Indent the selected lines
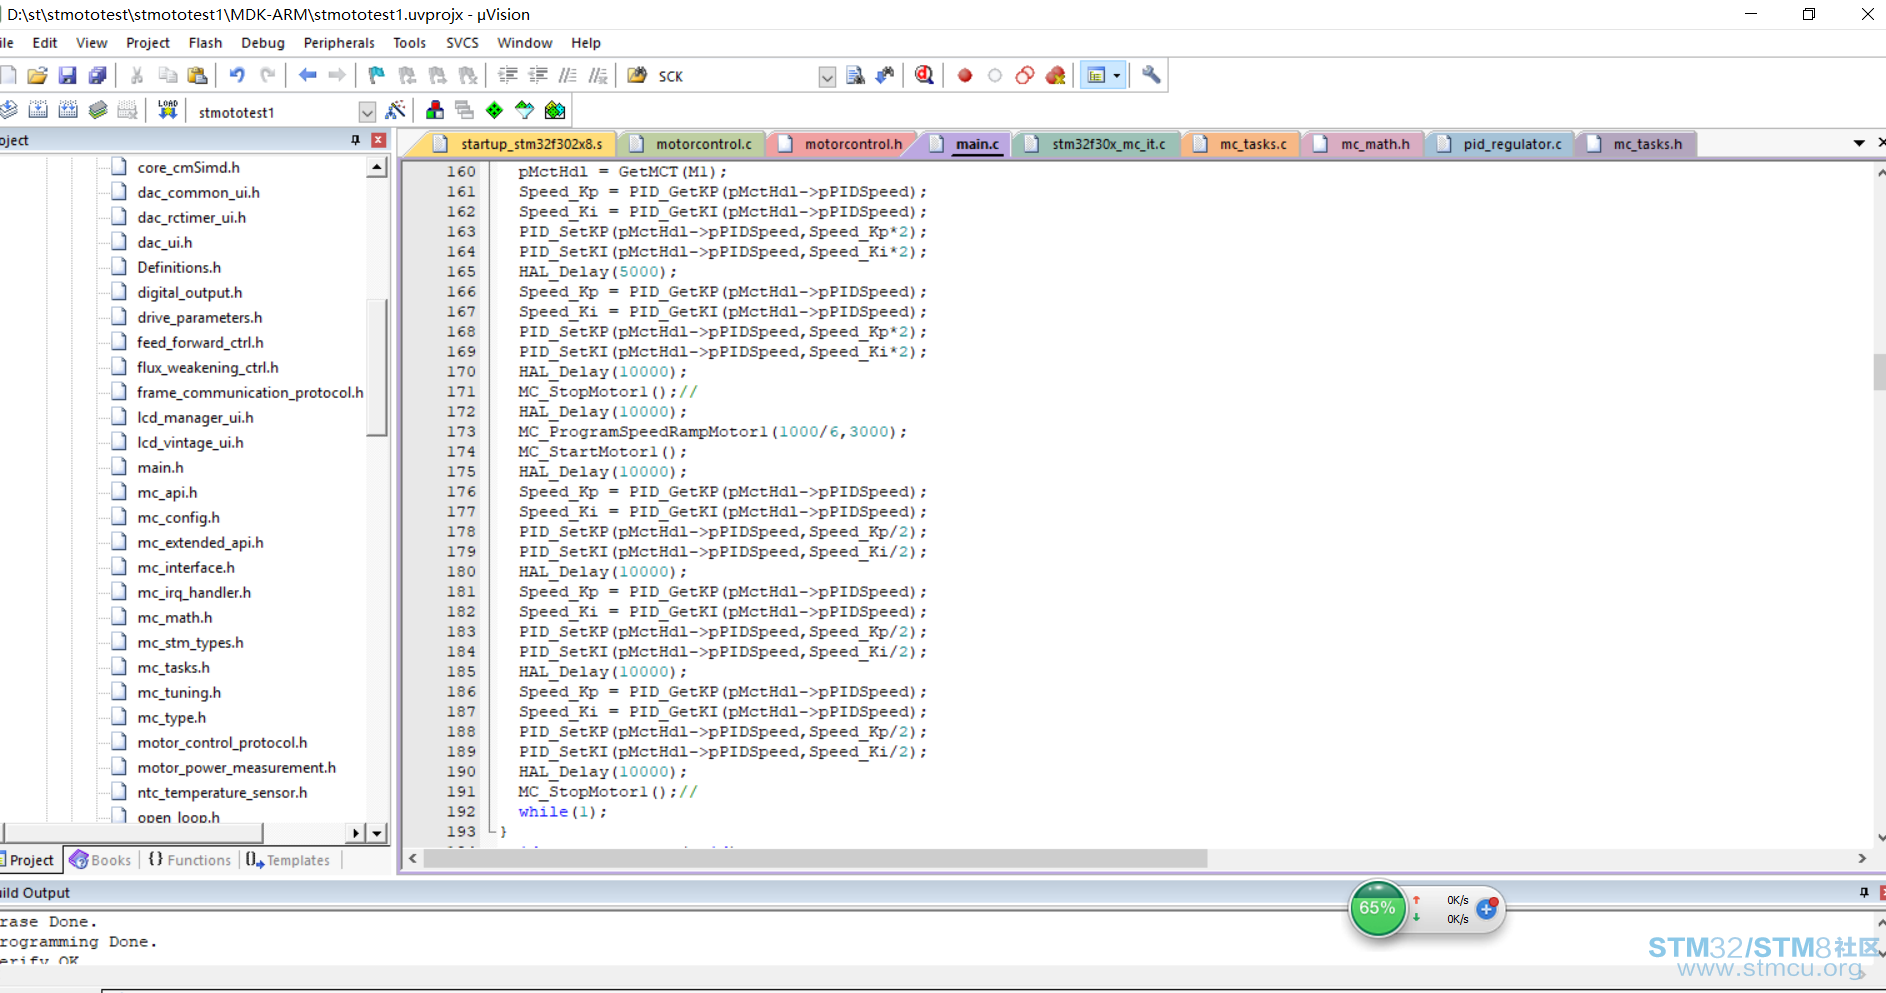Image resolution: width=1886 pixels, height=993 pixels. (x=508, y=75)
